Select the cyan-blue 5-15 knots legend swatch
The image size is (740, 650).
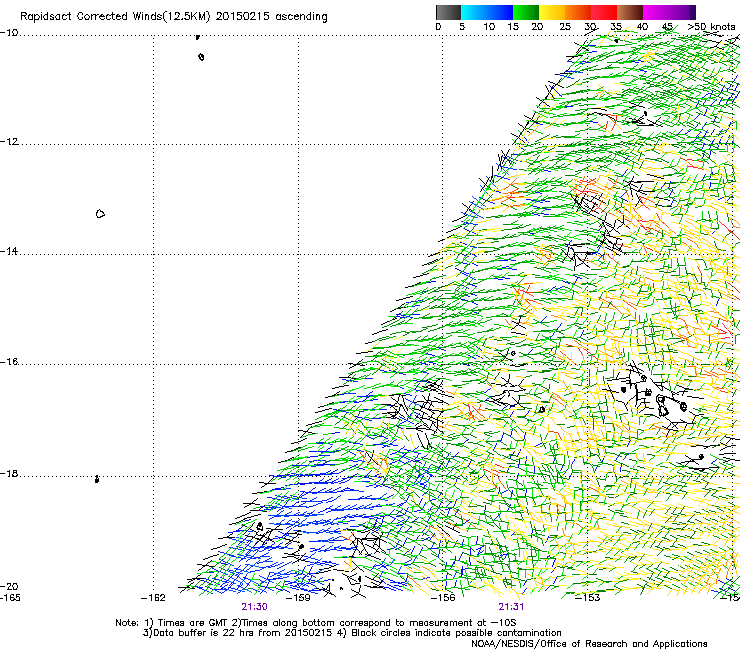[487, 12]
